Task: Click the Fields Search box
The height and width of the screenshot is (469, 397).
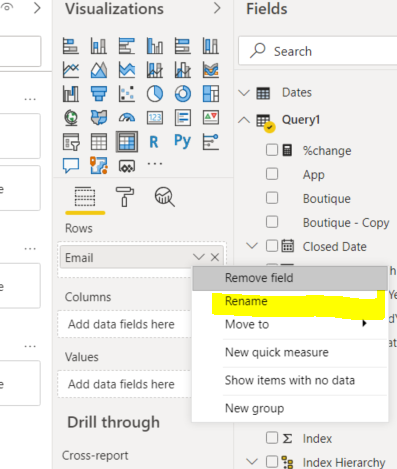Action: click(x=318, y=51)
